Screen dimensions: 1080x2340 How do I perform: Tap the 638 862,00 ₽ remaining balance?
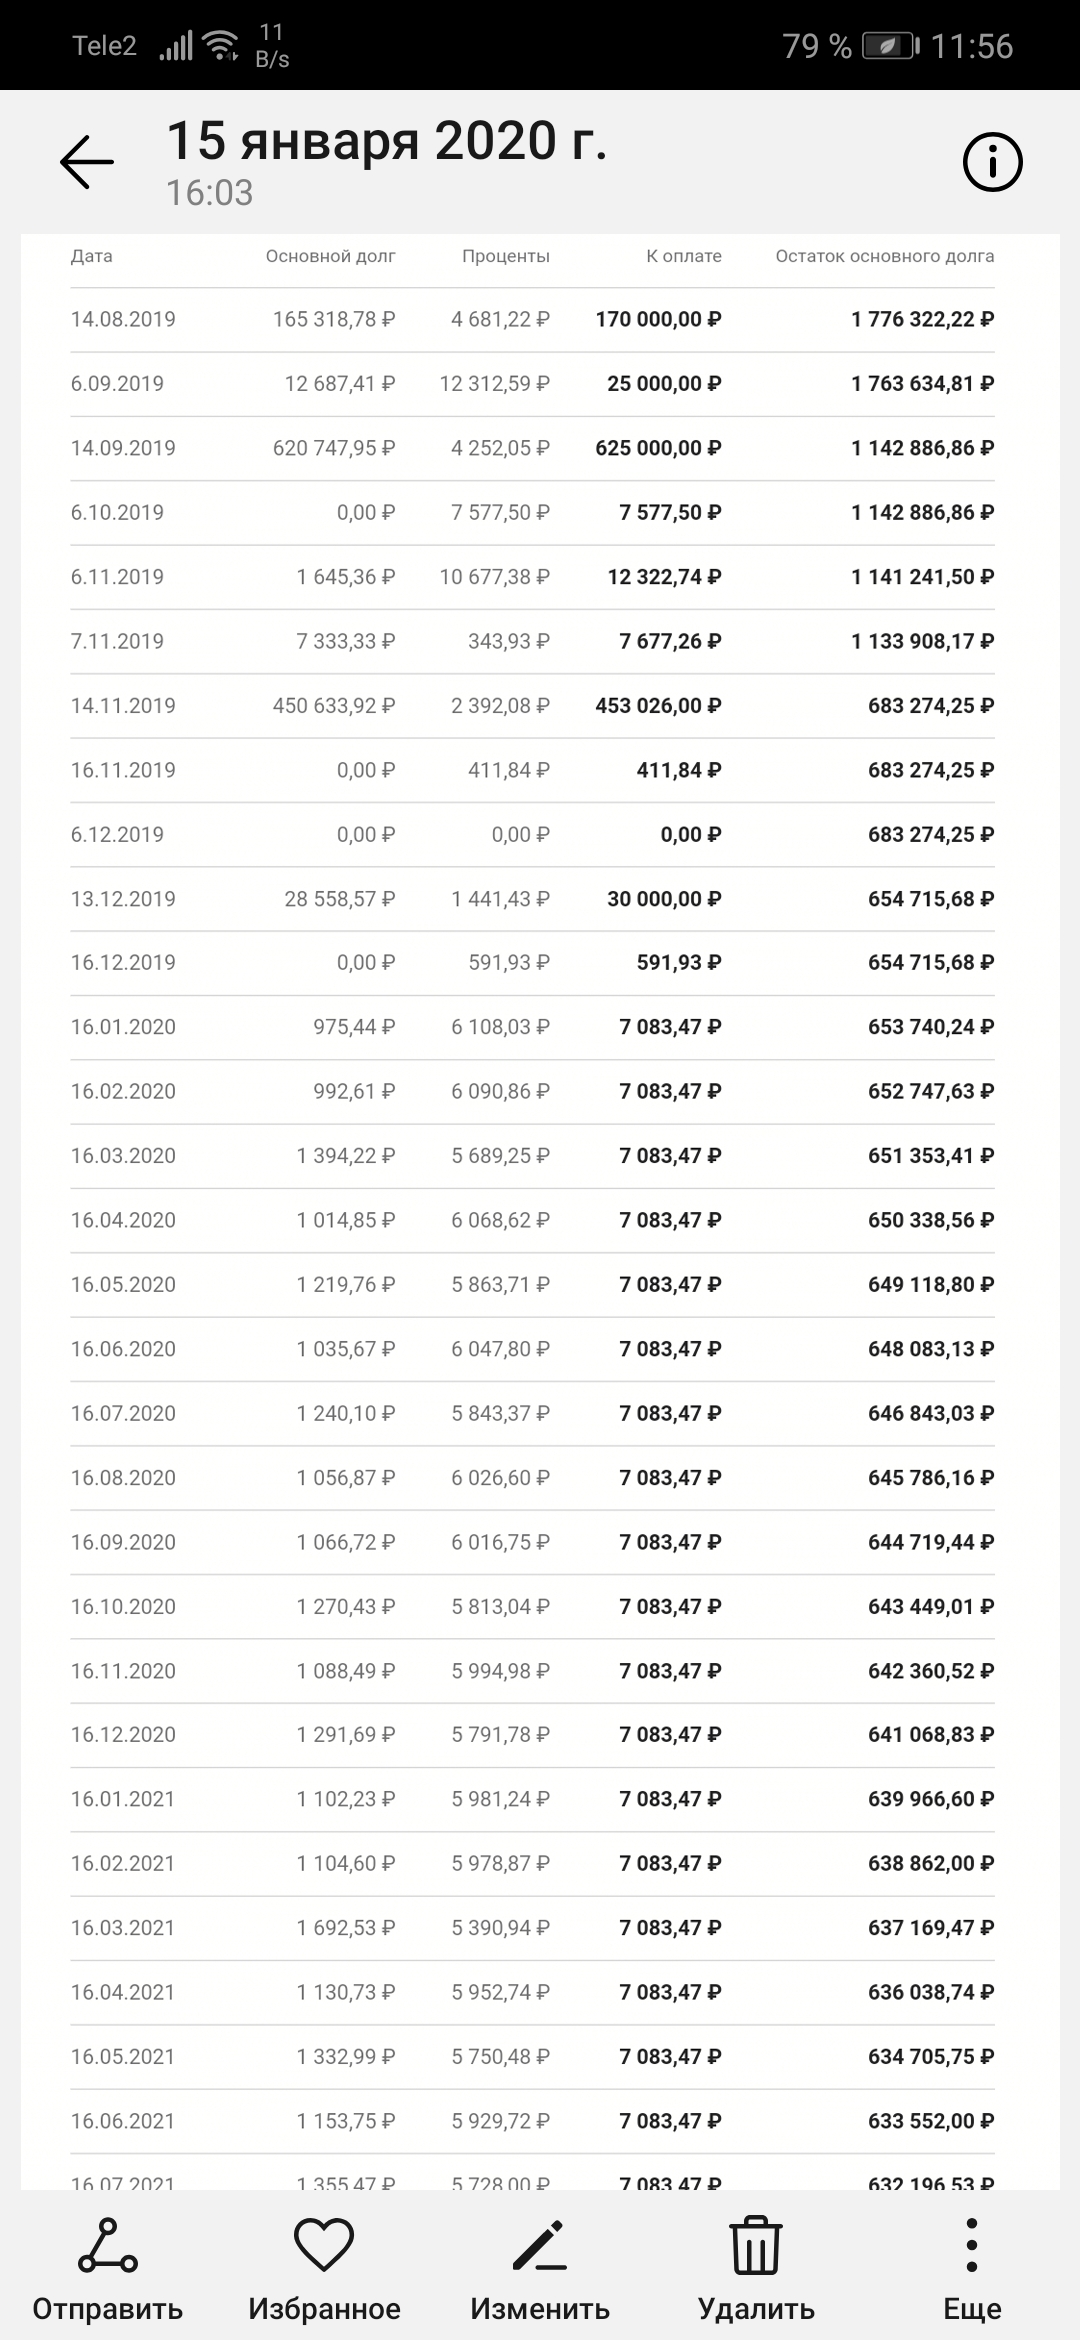pos(930,1864)
